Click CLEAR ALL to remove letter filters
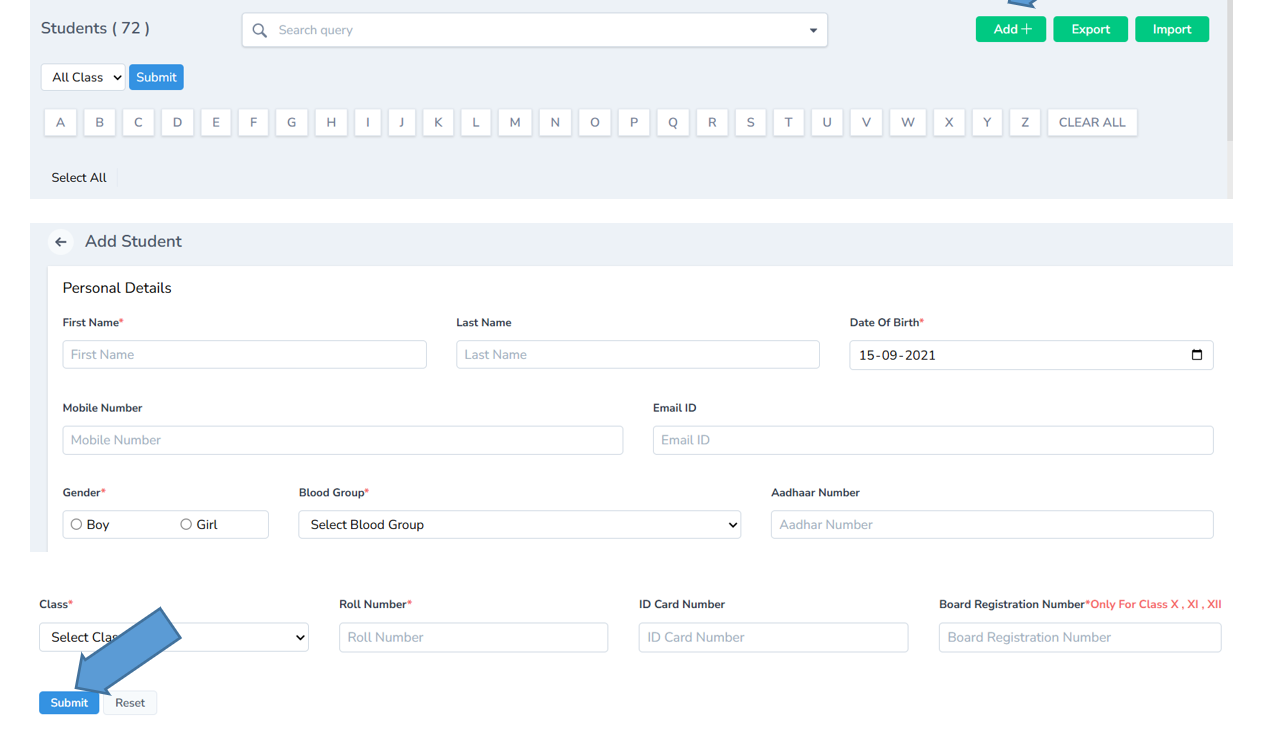The width and height of the screenshot is (1263, 730). point(1092,121)
